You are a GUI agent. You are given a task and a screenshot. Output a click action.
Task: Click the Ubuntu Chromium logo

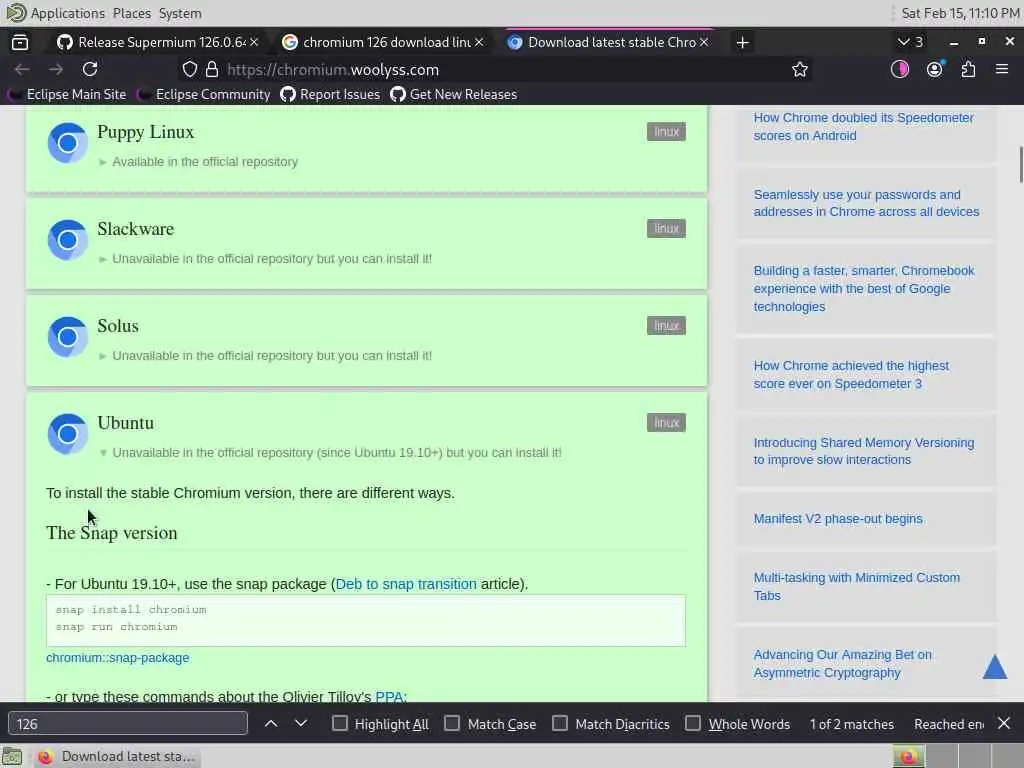(67, 434)
